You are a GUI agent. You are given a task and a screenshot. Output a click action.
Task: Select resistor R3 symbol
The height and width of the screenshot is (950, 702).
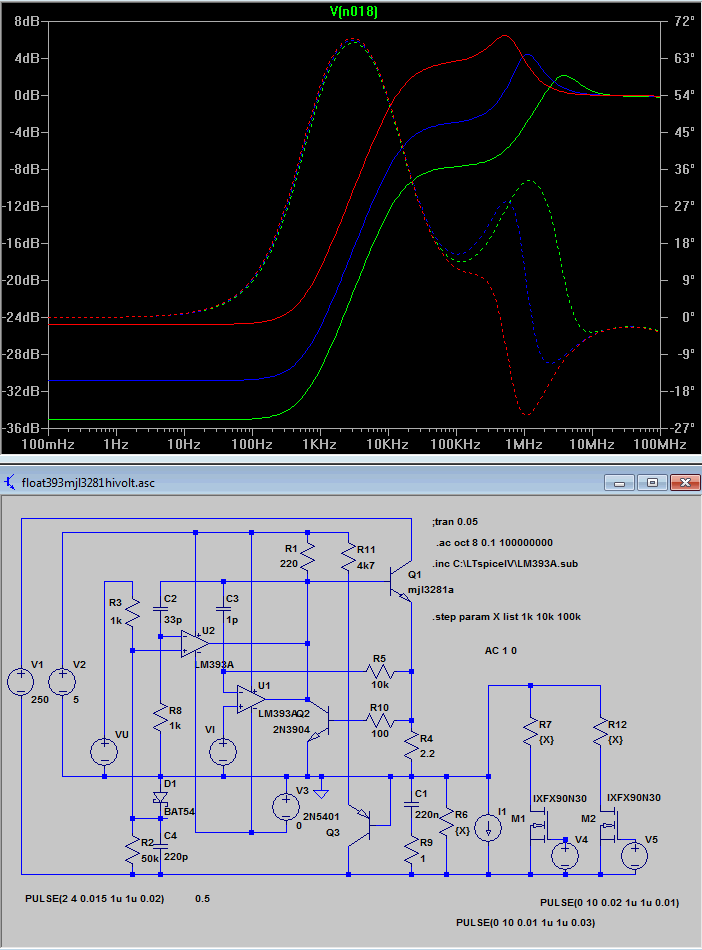coord(132,611)
